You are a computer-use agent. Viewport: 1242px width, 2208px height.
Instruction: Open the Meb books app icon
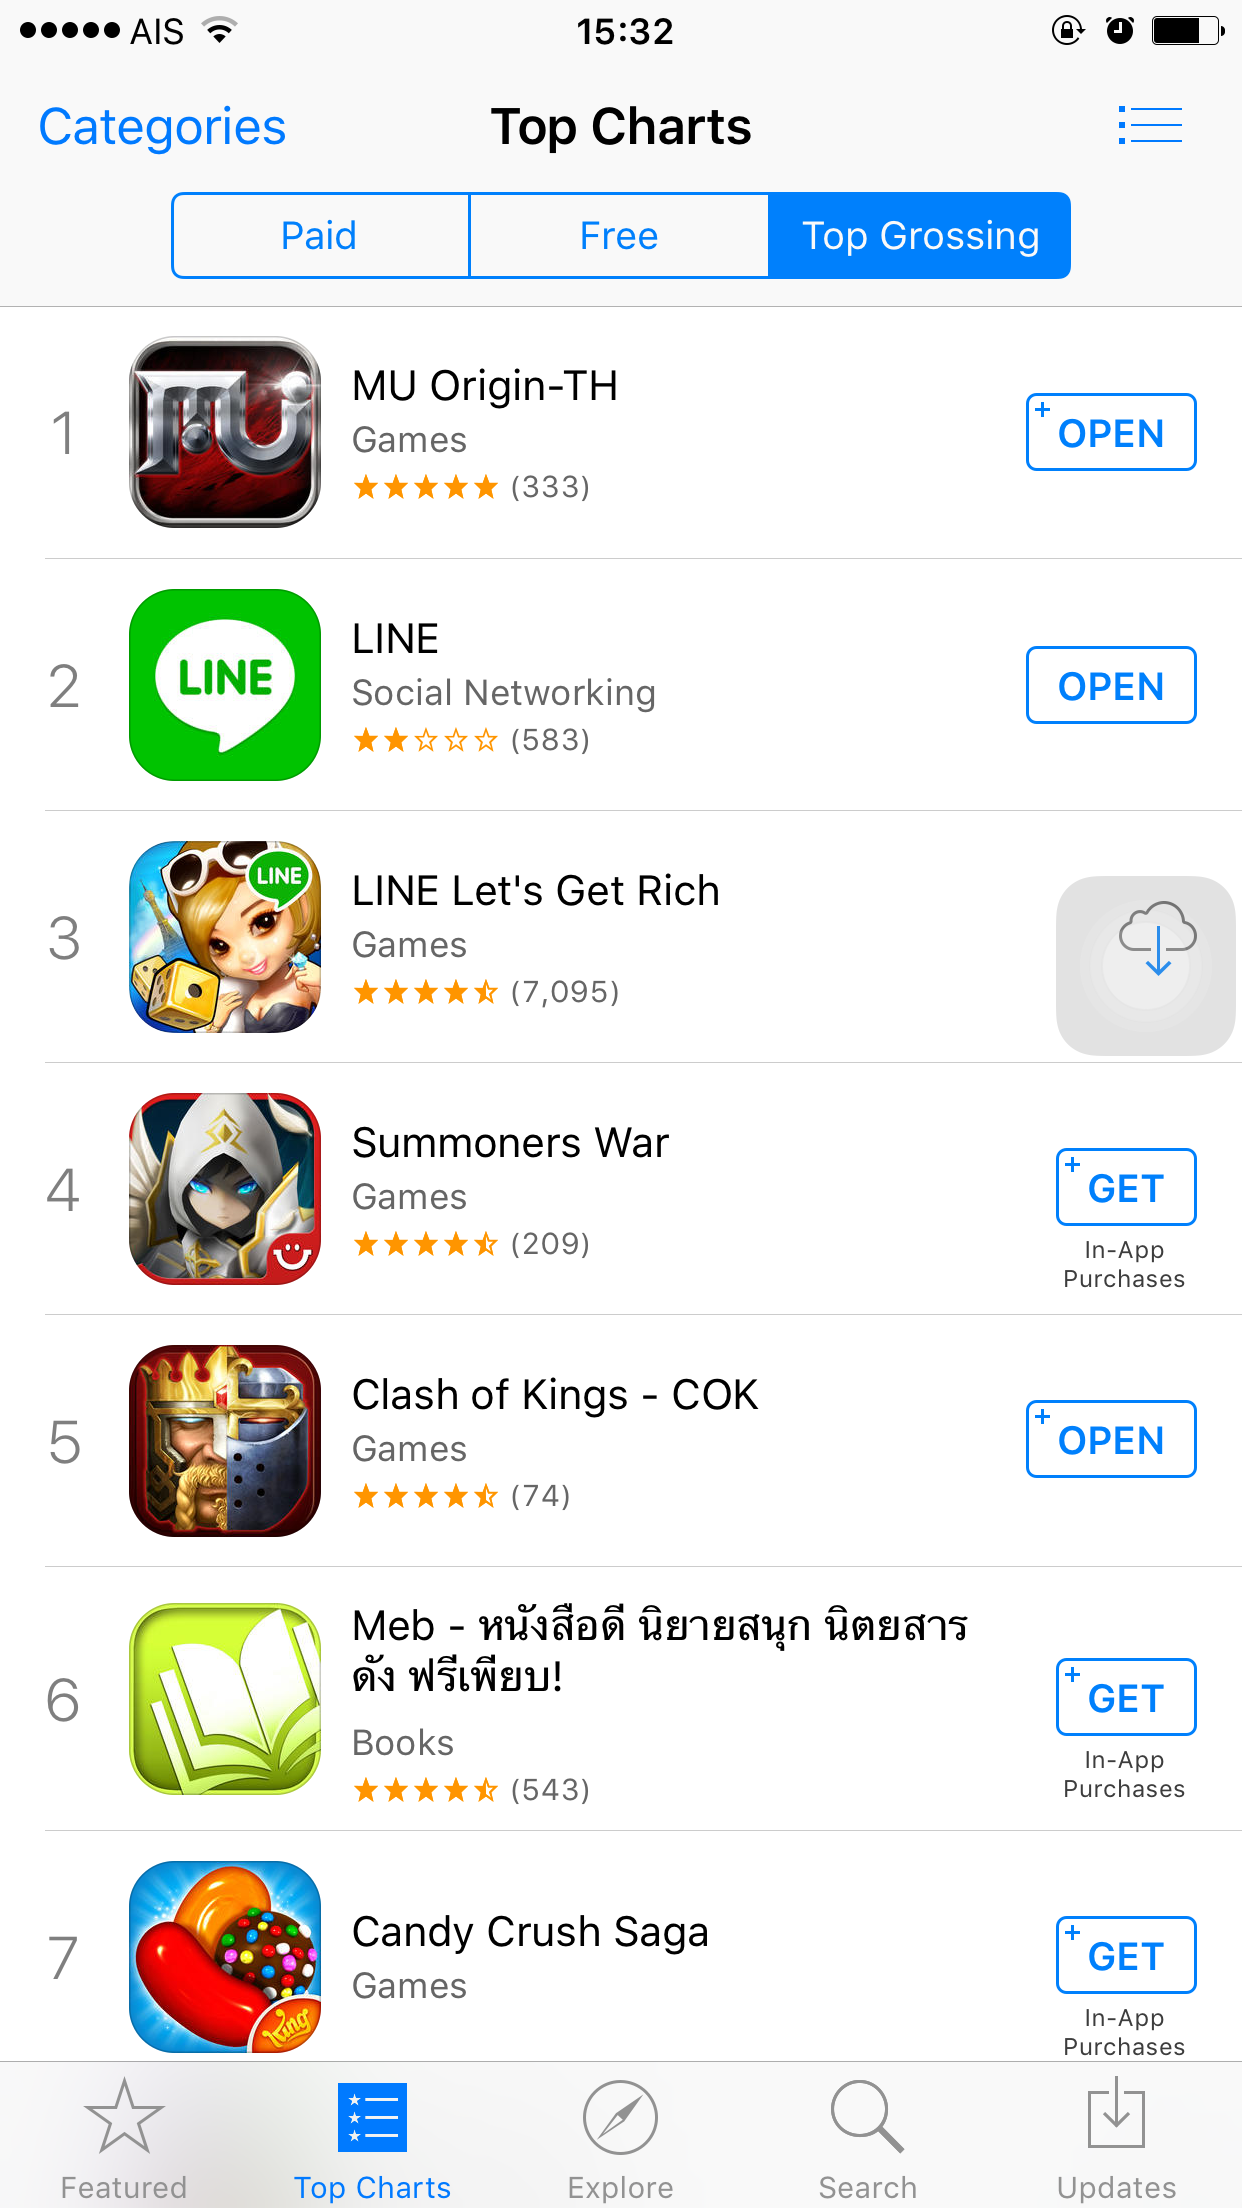225,1699
